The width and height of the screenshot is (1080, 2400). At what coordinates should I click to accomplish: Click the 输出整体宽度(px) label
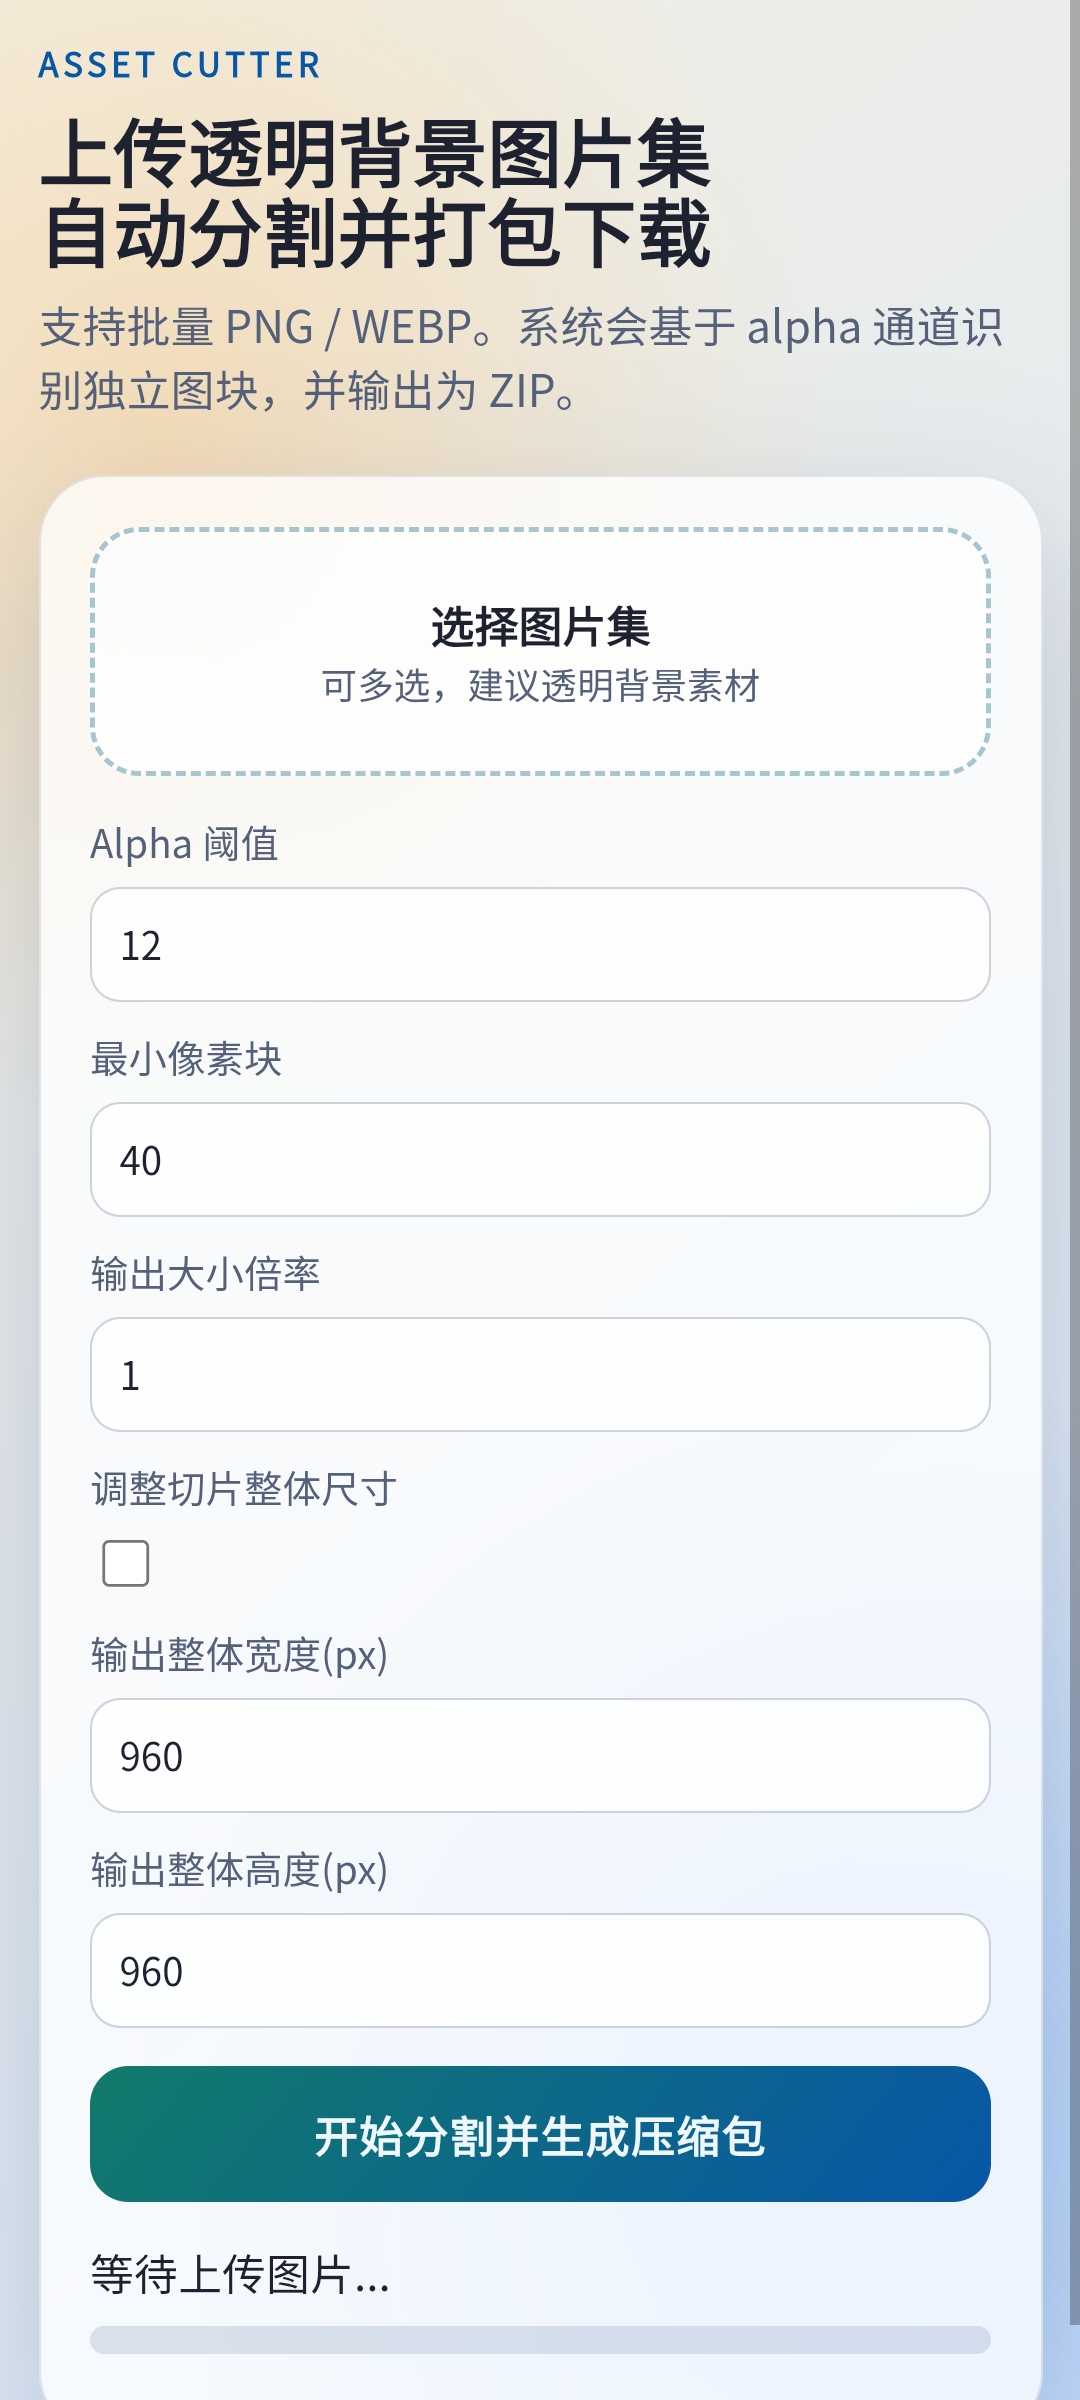239,1656
